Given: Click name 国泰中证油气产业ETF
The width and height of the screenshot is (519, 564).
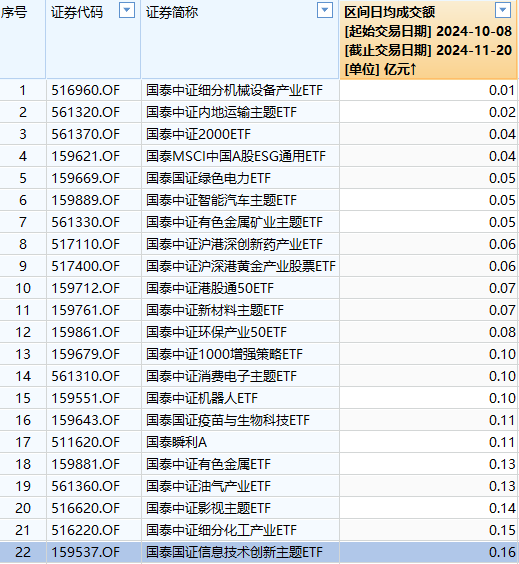Looking at the screenshot, I should coord(208,486).
